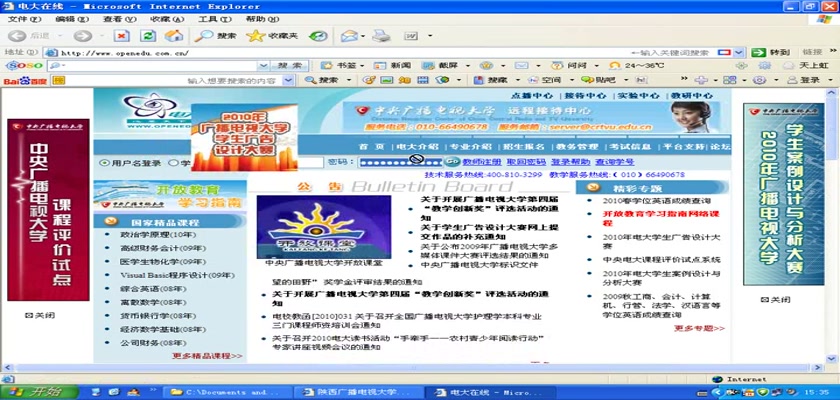Select 用户名登录 radio button

[103, 163]
